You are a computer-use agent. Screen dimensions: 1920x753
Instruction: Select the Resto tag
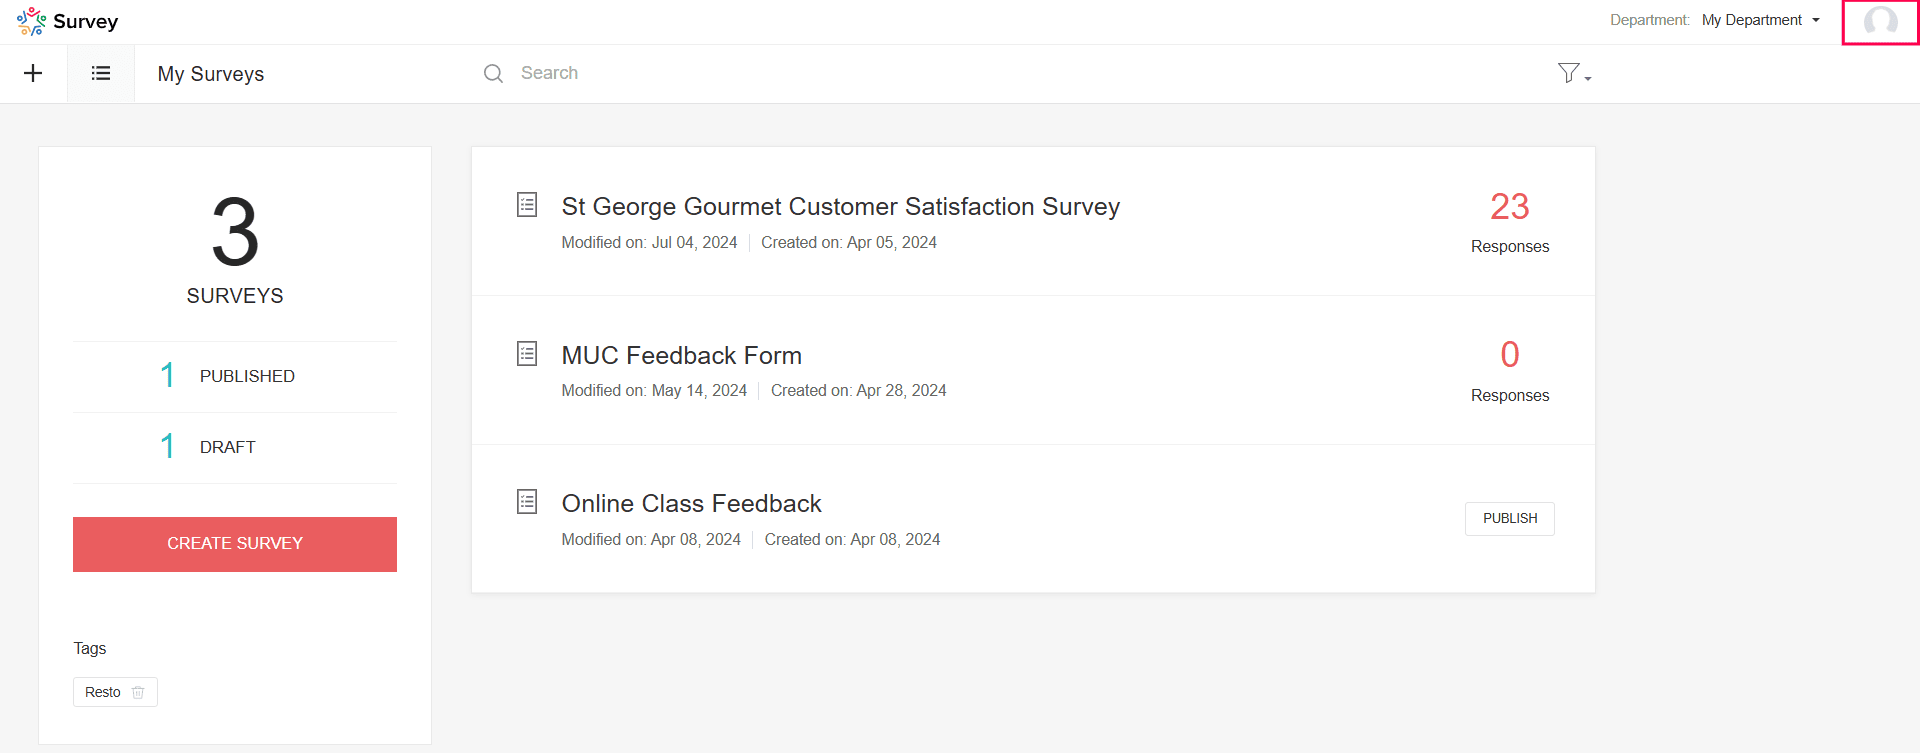tap(103, 692)
